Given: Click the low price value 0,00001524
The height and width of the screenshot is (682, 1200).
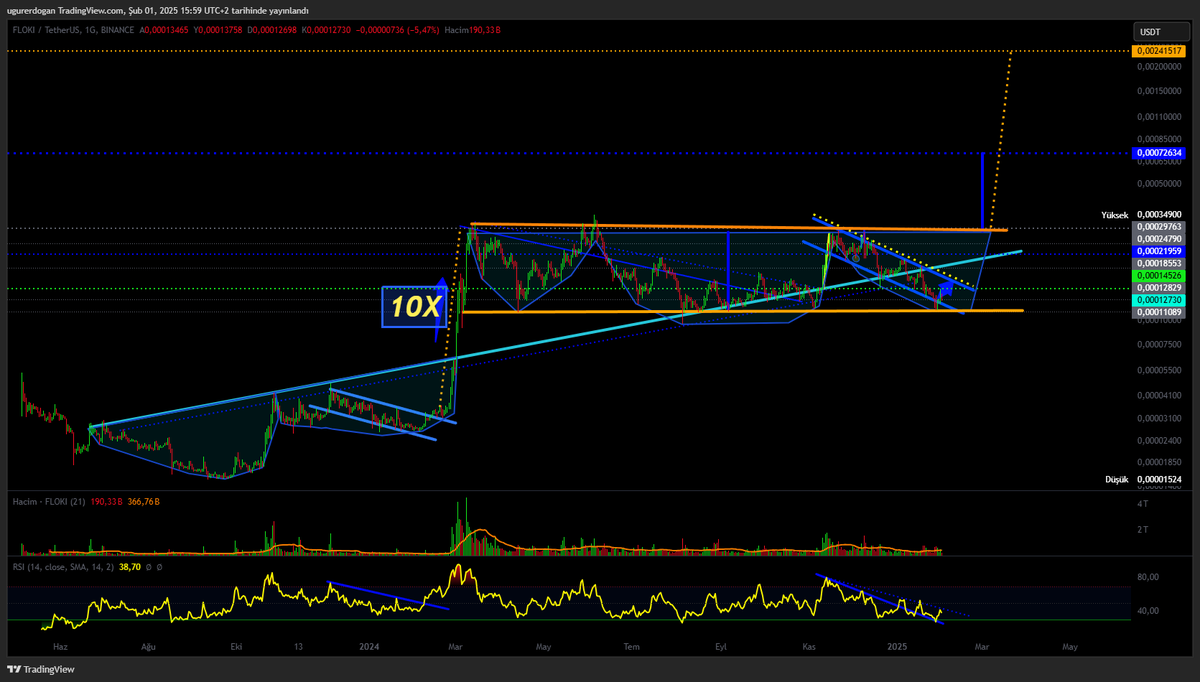Looking at the screenshot, I should [1159, 480].
